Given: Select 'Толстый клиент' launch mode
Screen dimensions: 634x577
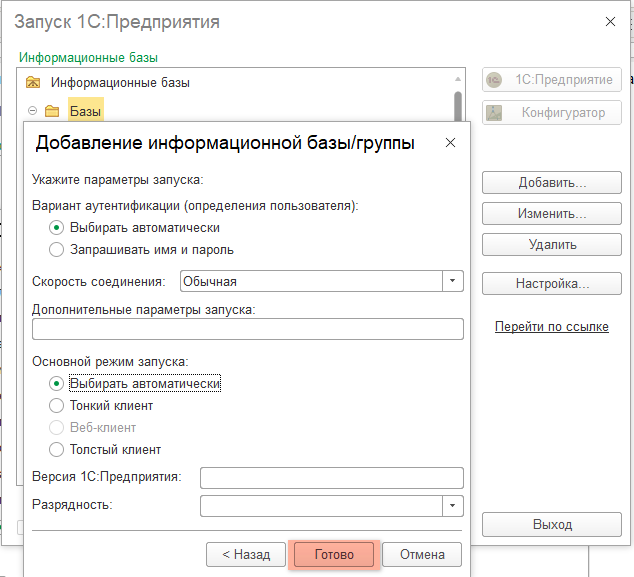Looking at the screenshot, I should (x=56, y=449).
